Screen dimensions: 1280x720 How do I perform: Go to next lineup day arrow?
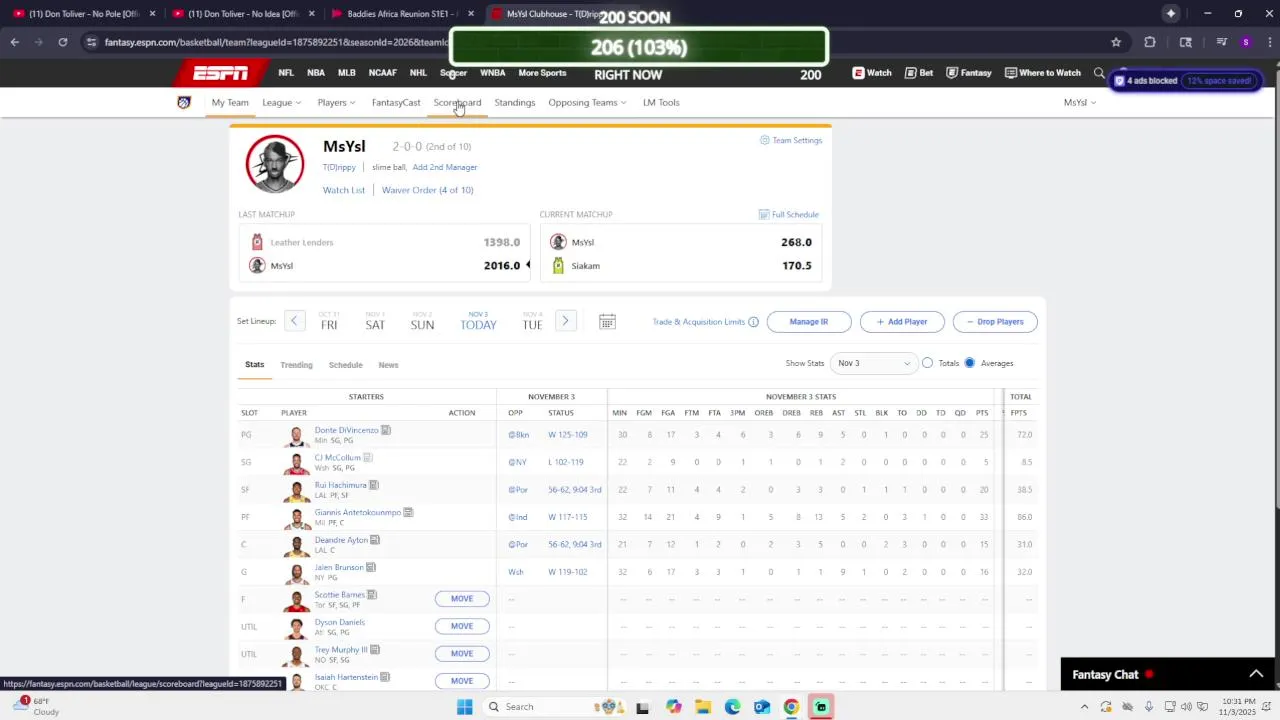[565, 321]
